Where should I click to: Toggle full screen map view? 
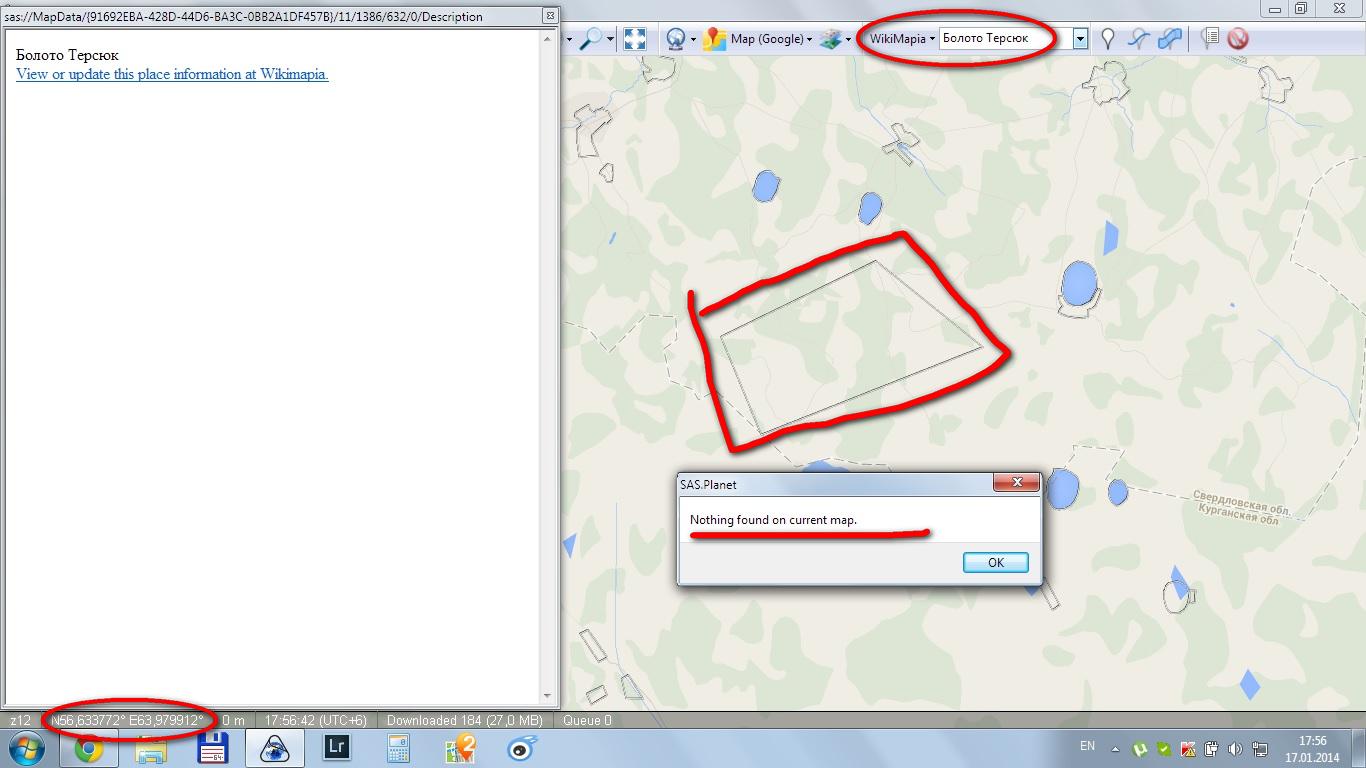tap(635, 39)
